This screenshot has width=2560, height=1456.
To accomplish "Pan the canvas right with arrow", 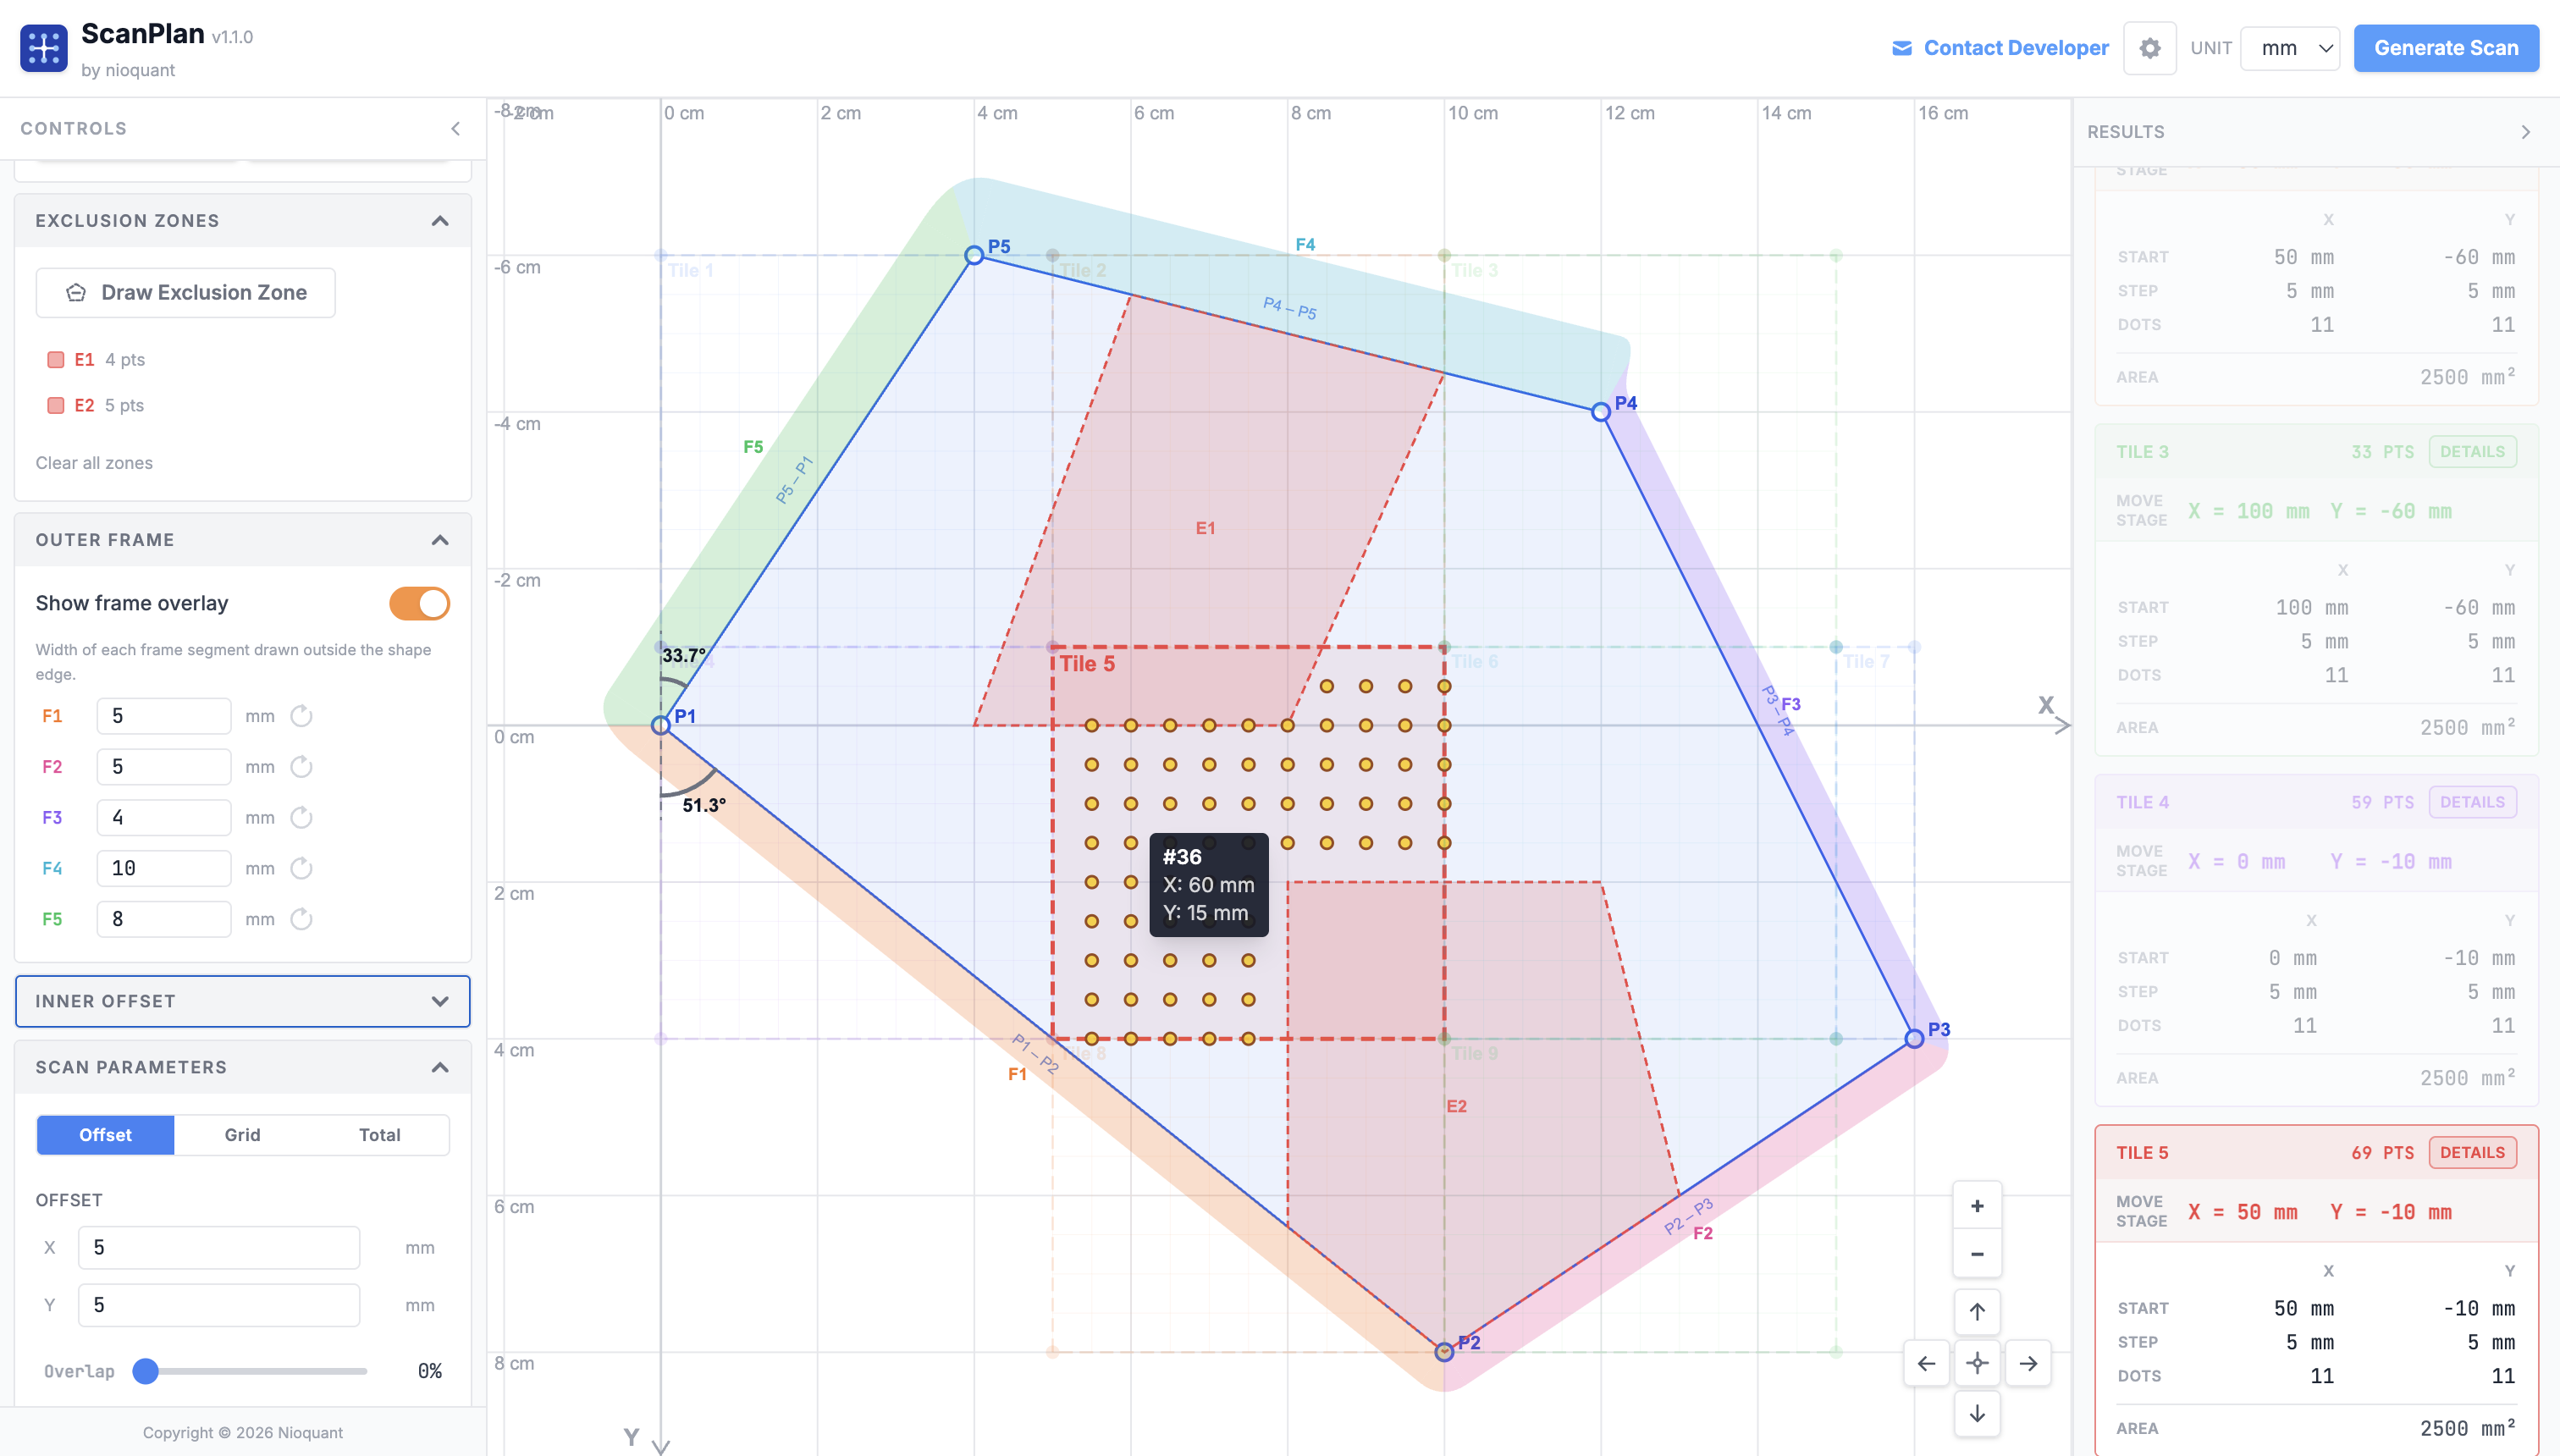I will tap(2028, 1363).
